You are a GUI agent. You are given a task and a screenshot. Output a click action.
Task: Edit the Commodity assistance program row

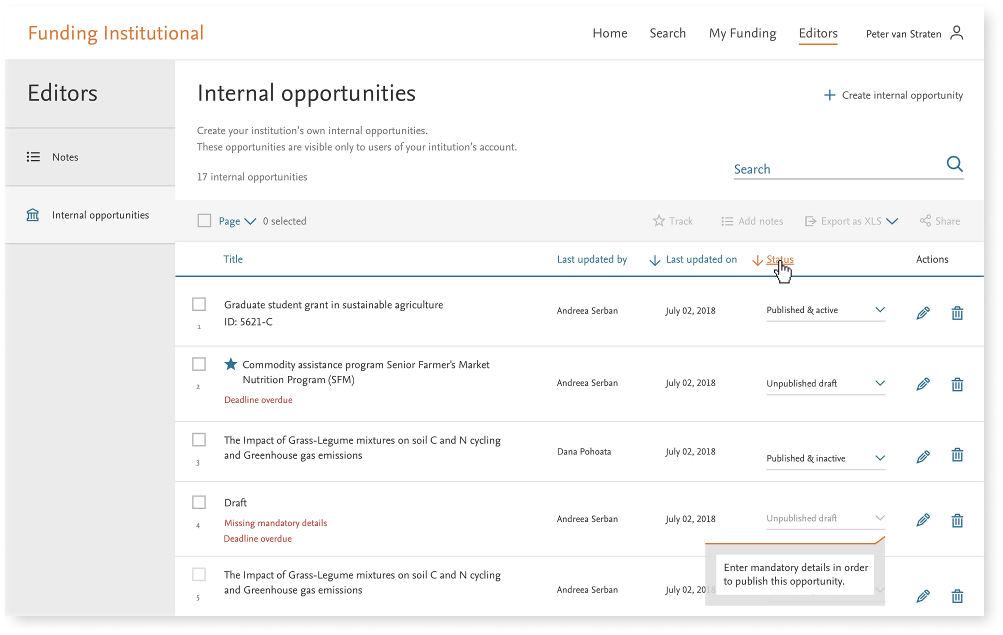click(923, 384)
